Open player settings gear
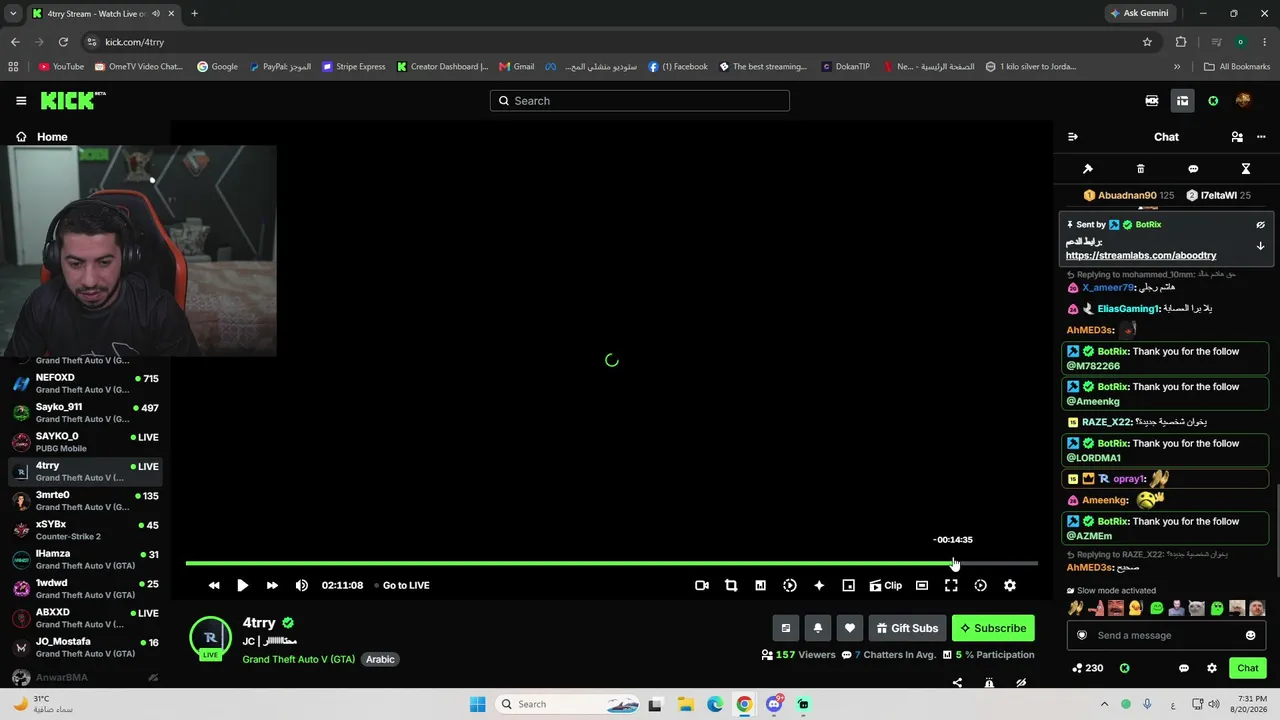The image size is (1280, 720). point(1010,585)
